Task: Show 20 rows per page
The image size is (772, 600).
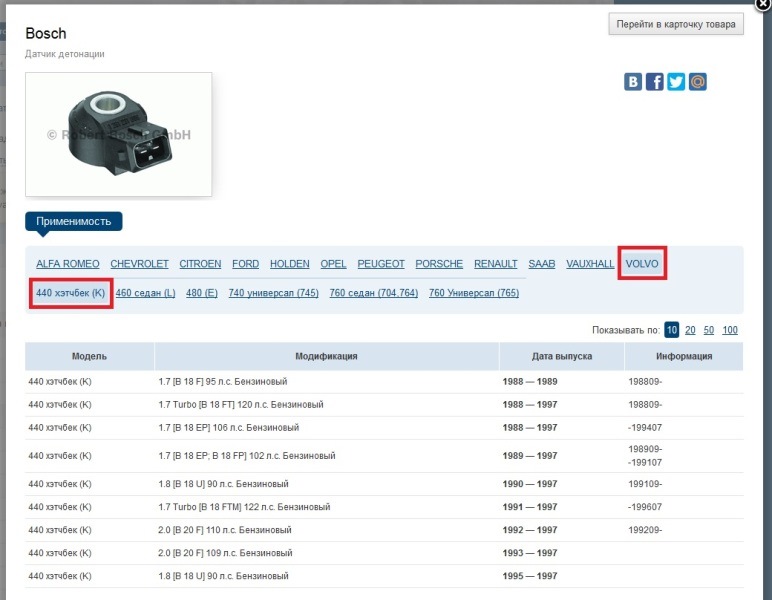Action: point(690,330)
